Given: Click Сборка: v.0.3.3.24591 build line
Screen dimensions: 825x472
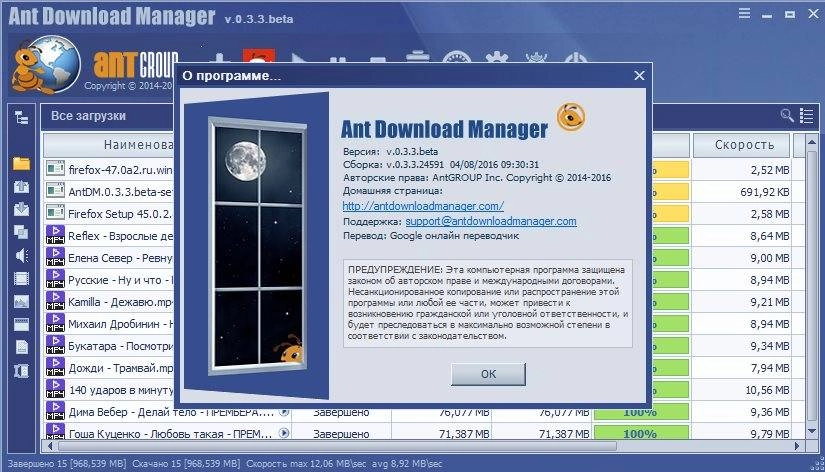Looking at the screenshot, I should point(441,165).
